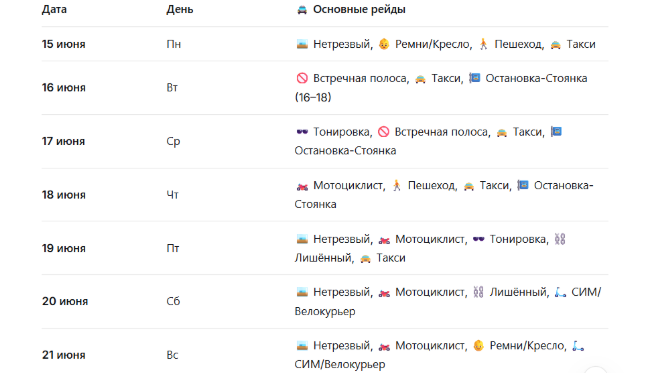
Task: Click the taxi icon in 18 июня row
Action: pos(469,186)
